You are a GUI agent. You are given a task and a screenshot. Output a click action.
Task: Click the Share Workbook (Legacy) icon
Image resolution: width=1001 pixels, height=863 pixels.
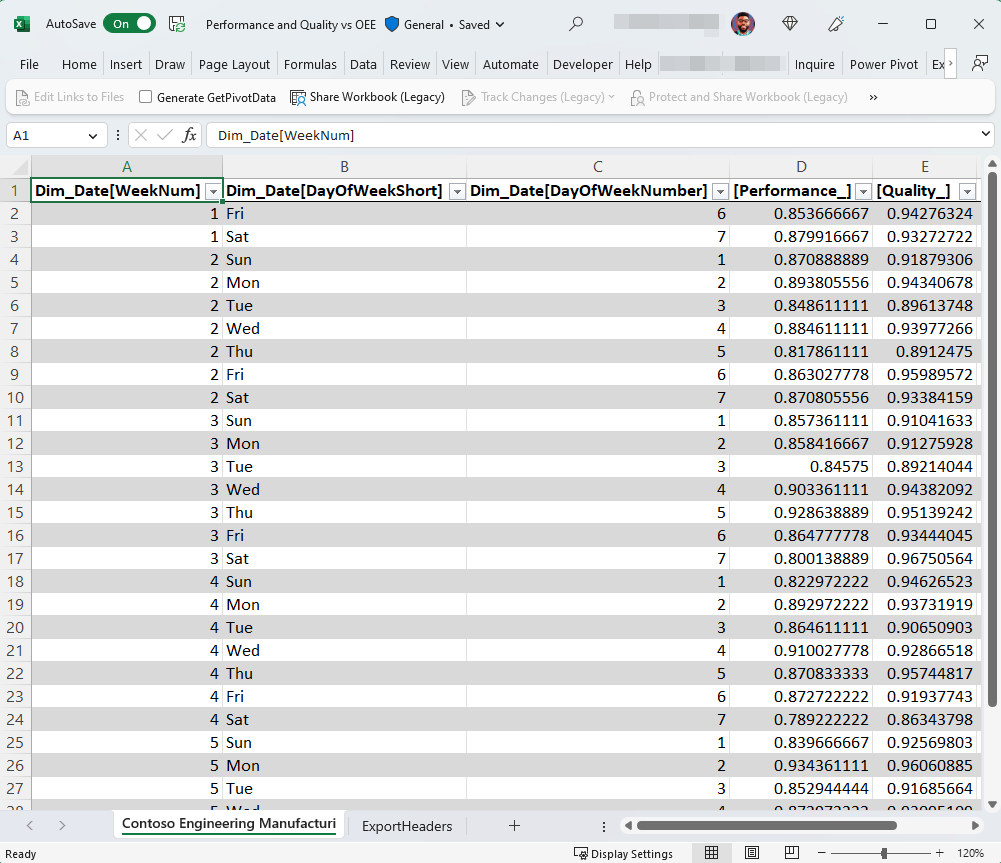298,97
